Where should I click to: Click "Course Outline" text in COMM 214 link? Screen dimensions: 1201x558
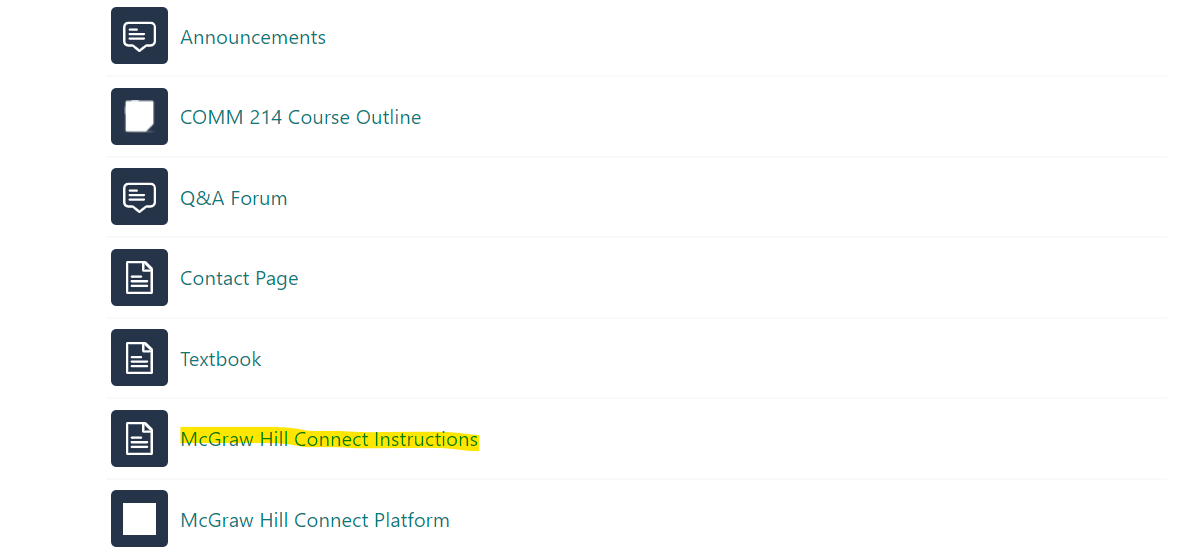354,118
